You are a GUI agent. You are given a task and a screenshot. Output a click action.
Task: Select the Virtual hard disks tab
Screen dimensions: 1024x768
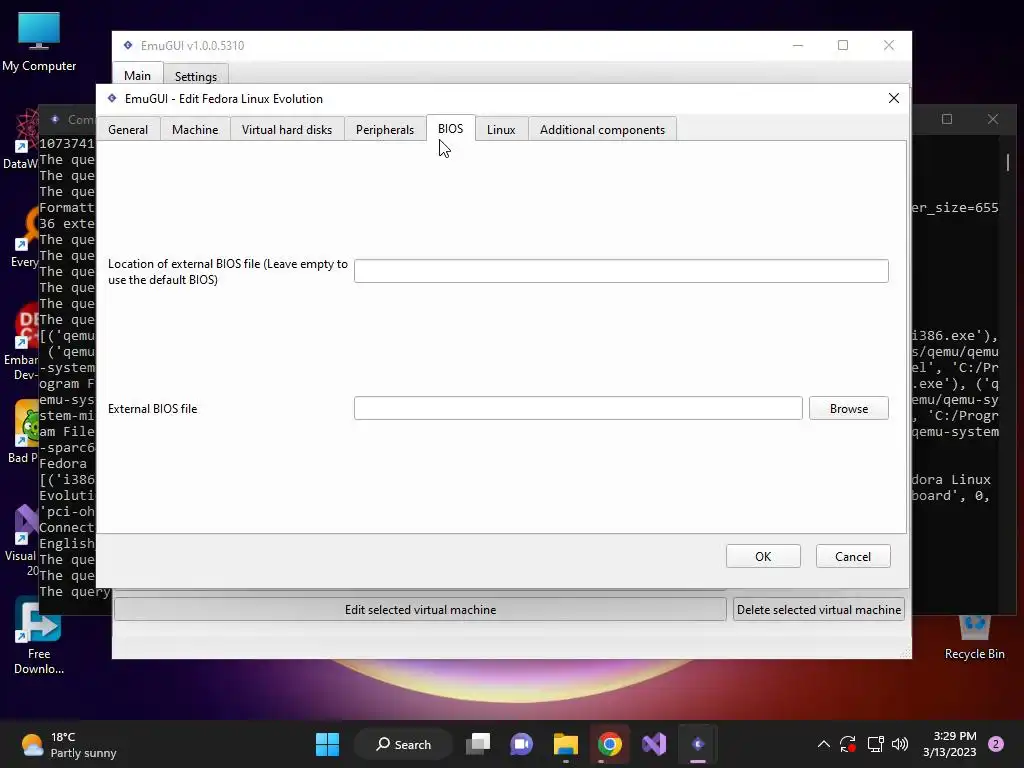(287, 129)
